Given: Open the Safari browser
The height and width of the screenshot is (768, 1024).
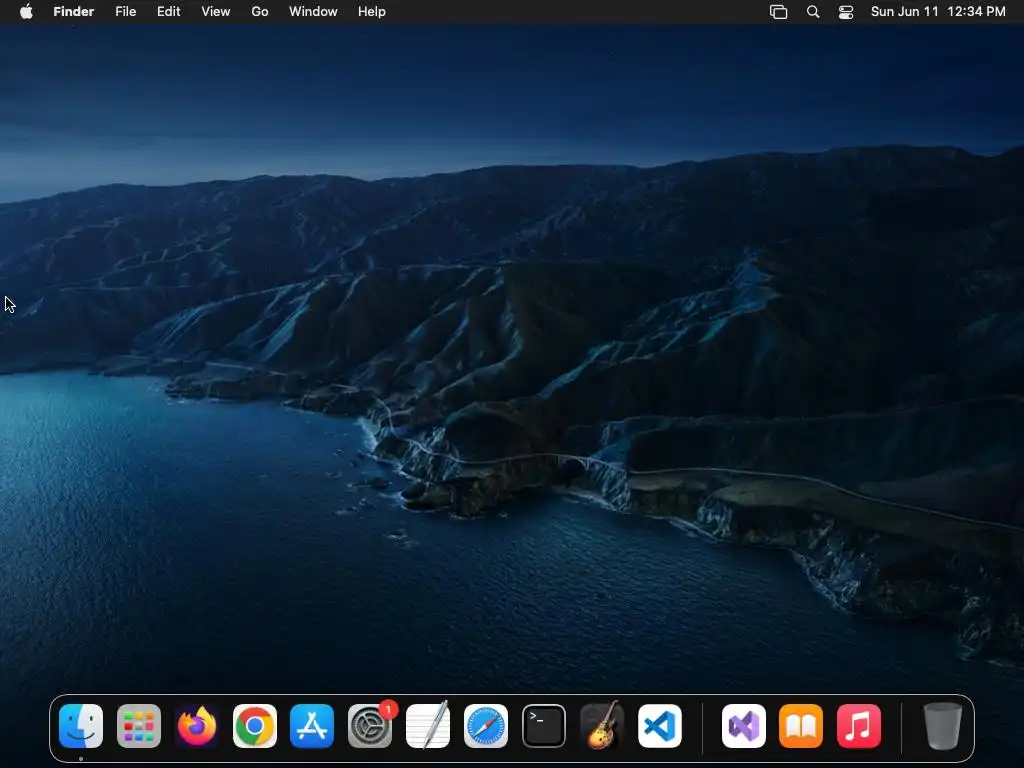Looking at the screenshot, I should (486, 726).
